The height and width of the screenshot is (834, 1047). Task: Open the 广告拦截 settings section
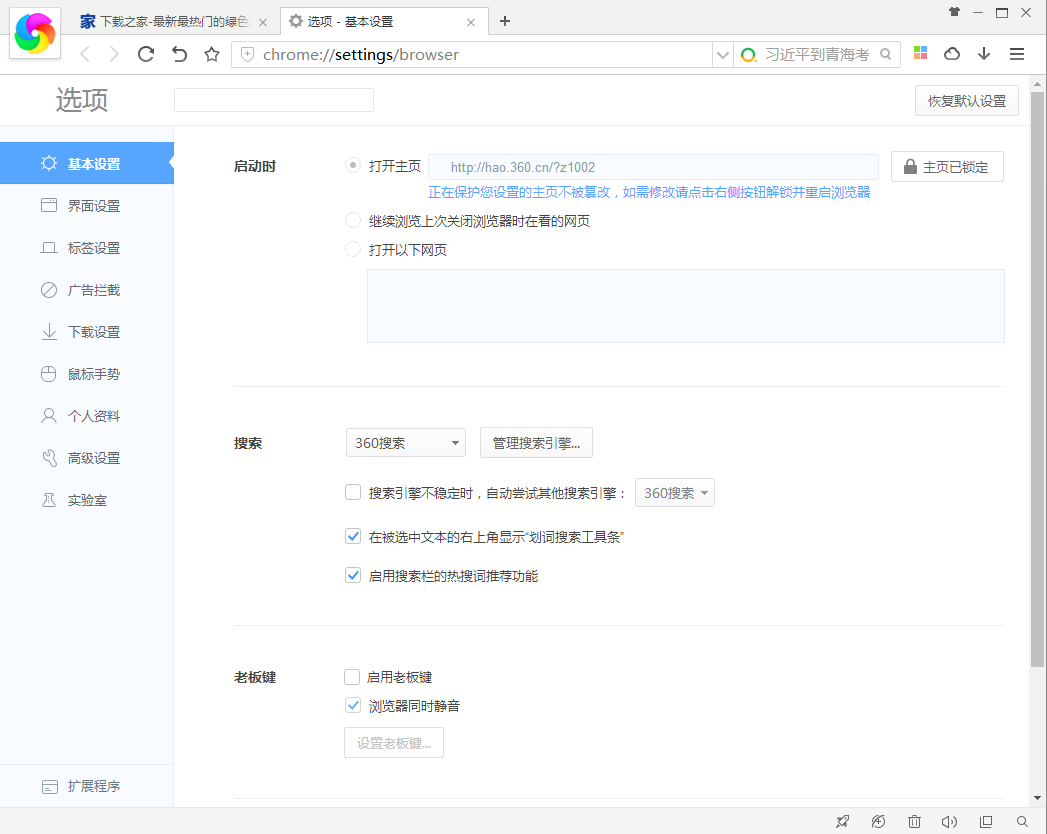tap(87, 290)
